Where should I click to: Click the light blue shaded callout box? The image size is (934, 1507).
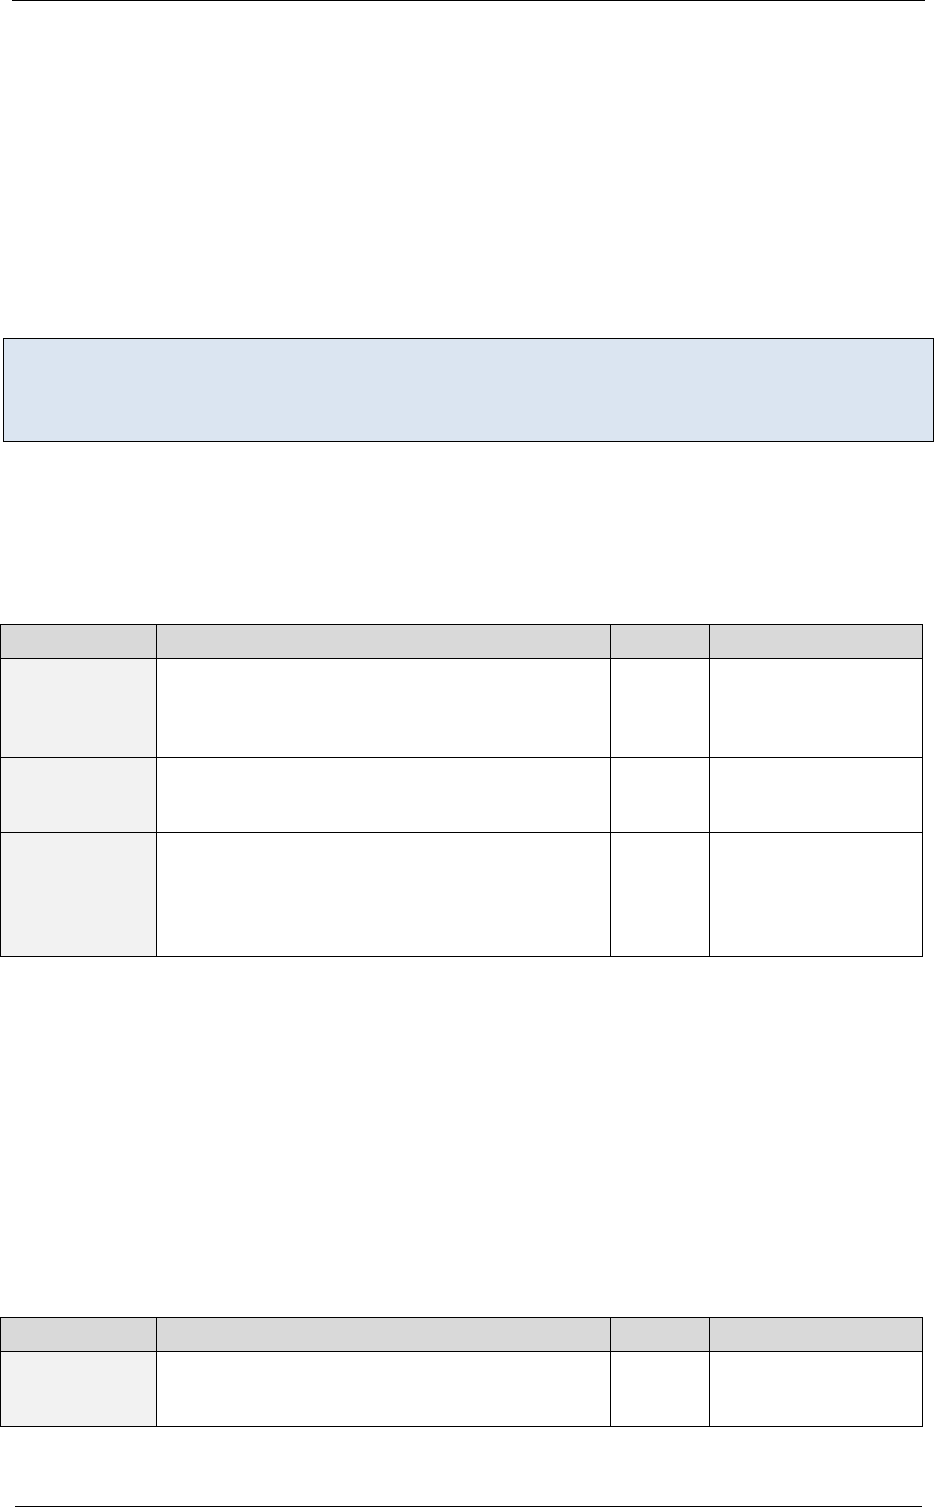click(468, 390)
